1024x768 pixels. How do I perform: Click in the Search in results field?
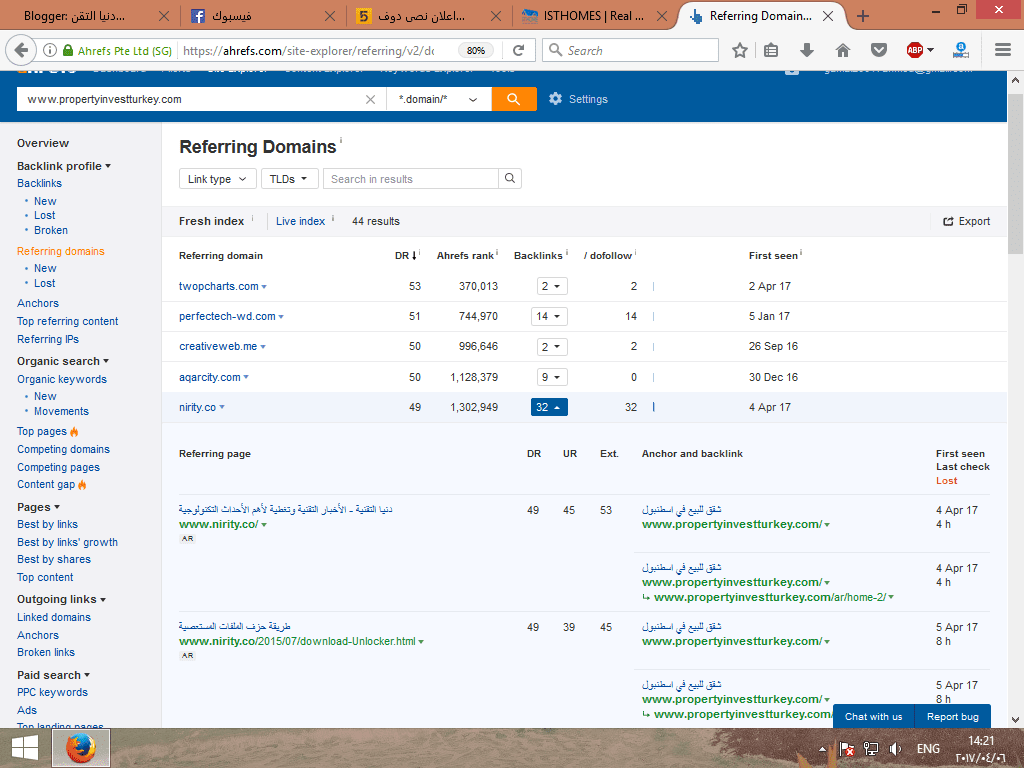point(410,179)
